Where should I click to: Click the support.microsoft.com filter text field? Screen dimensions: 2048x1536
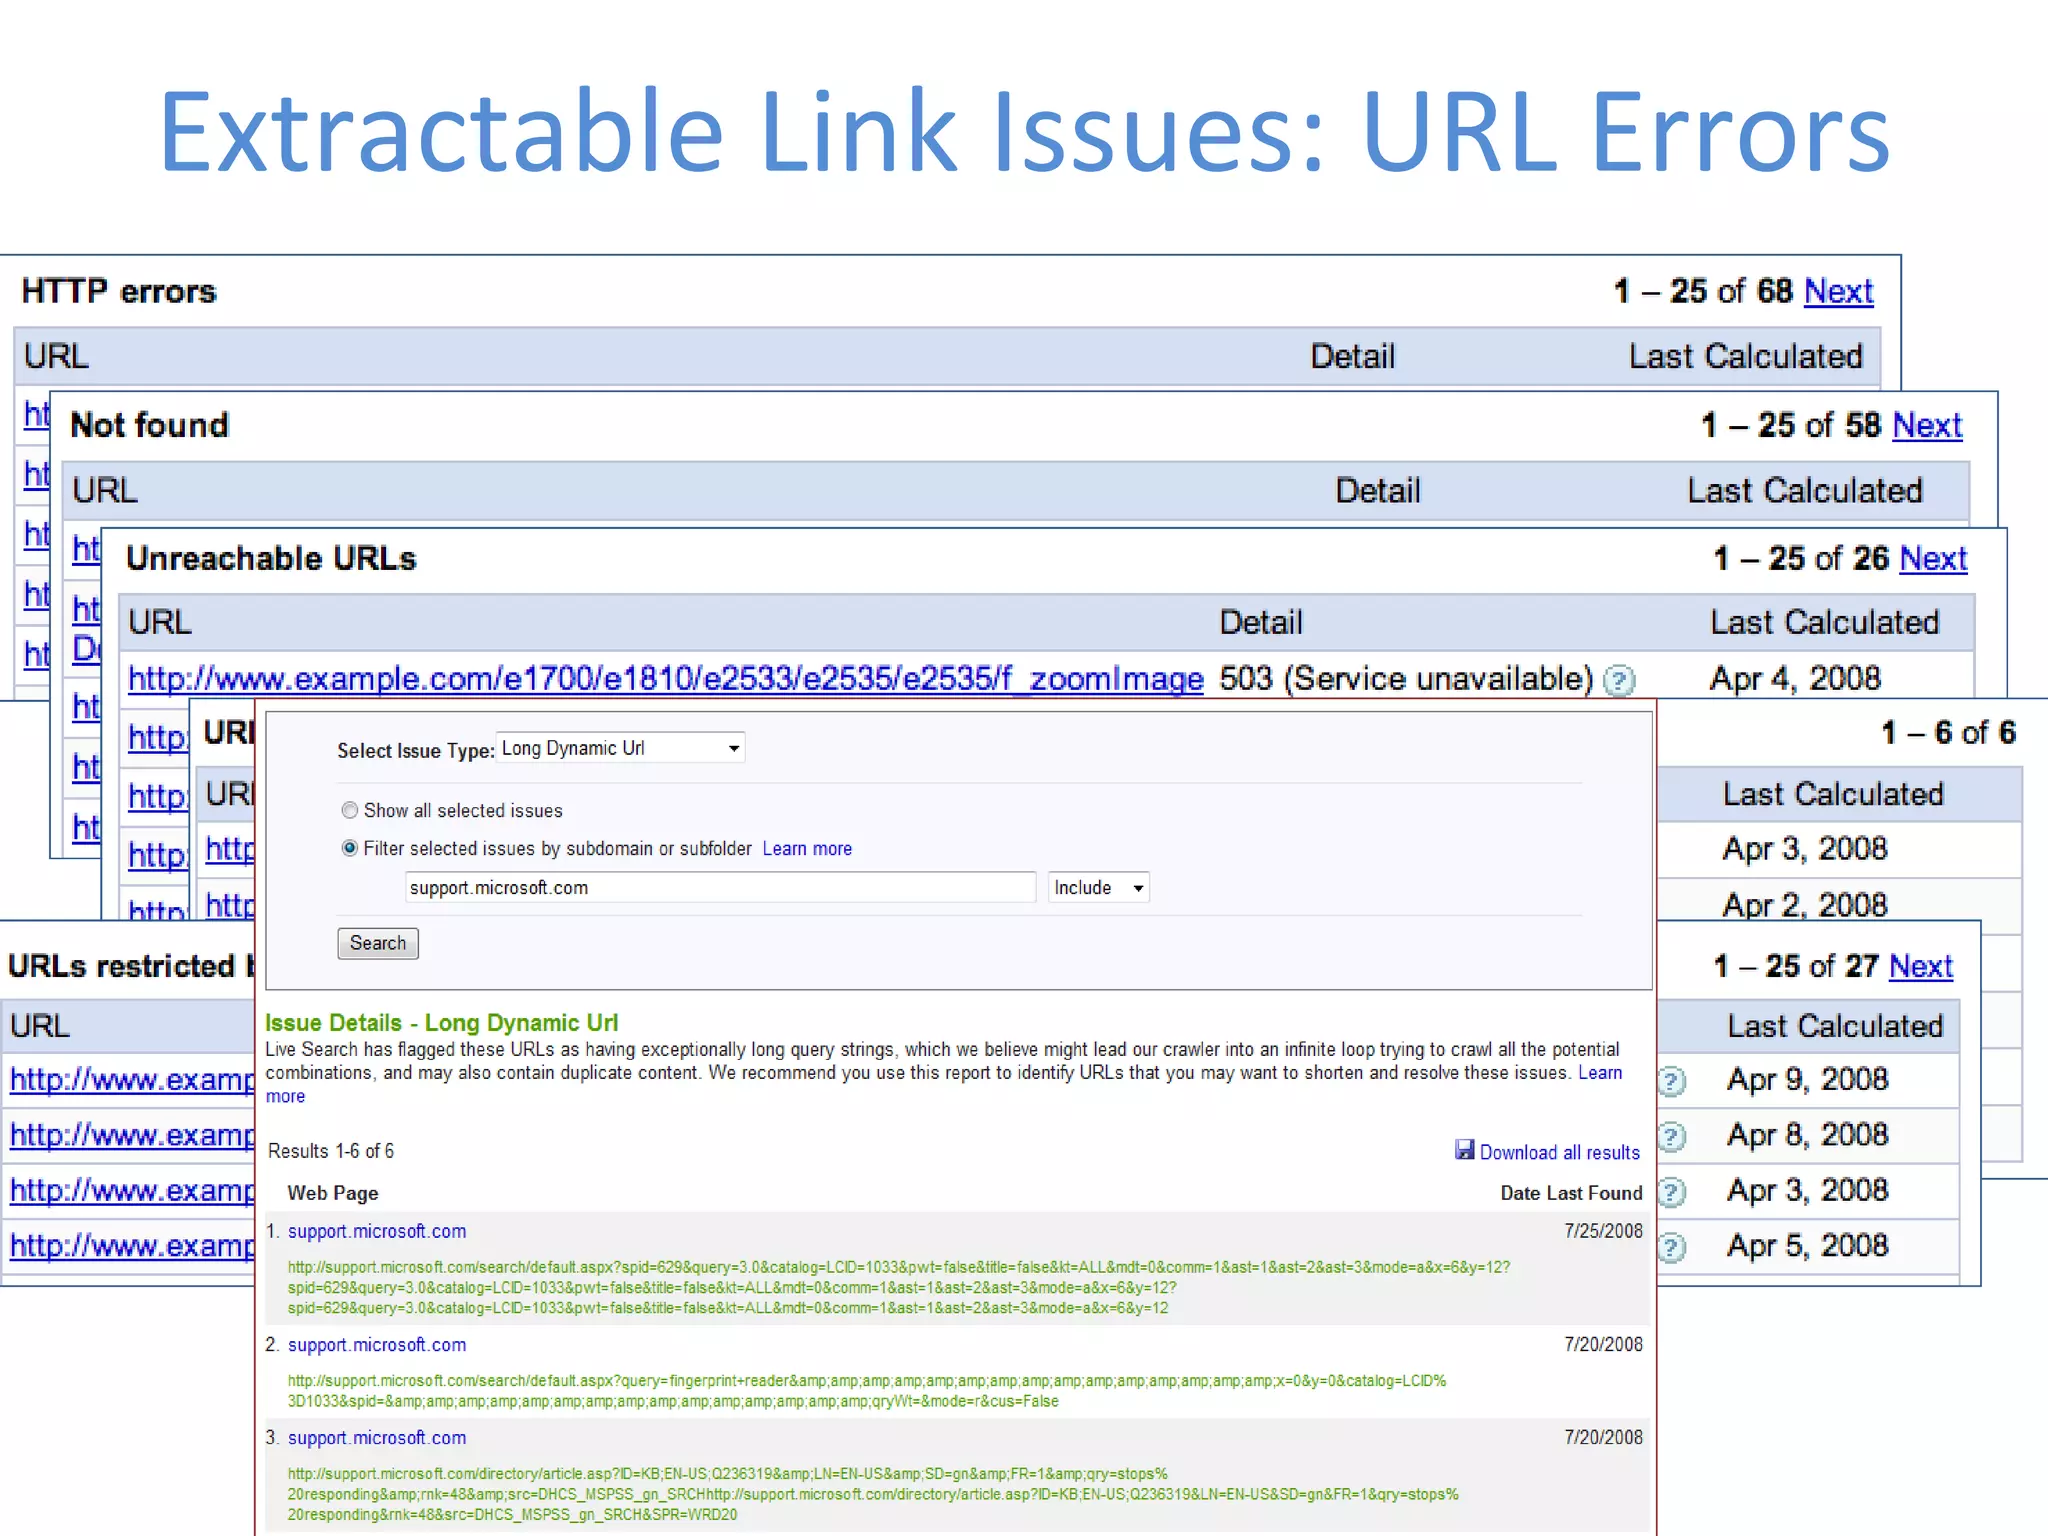[720, 888]
